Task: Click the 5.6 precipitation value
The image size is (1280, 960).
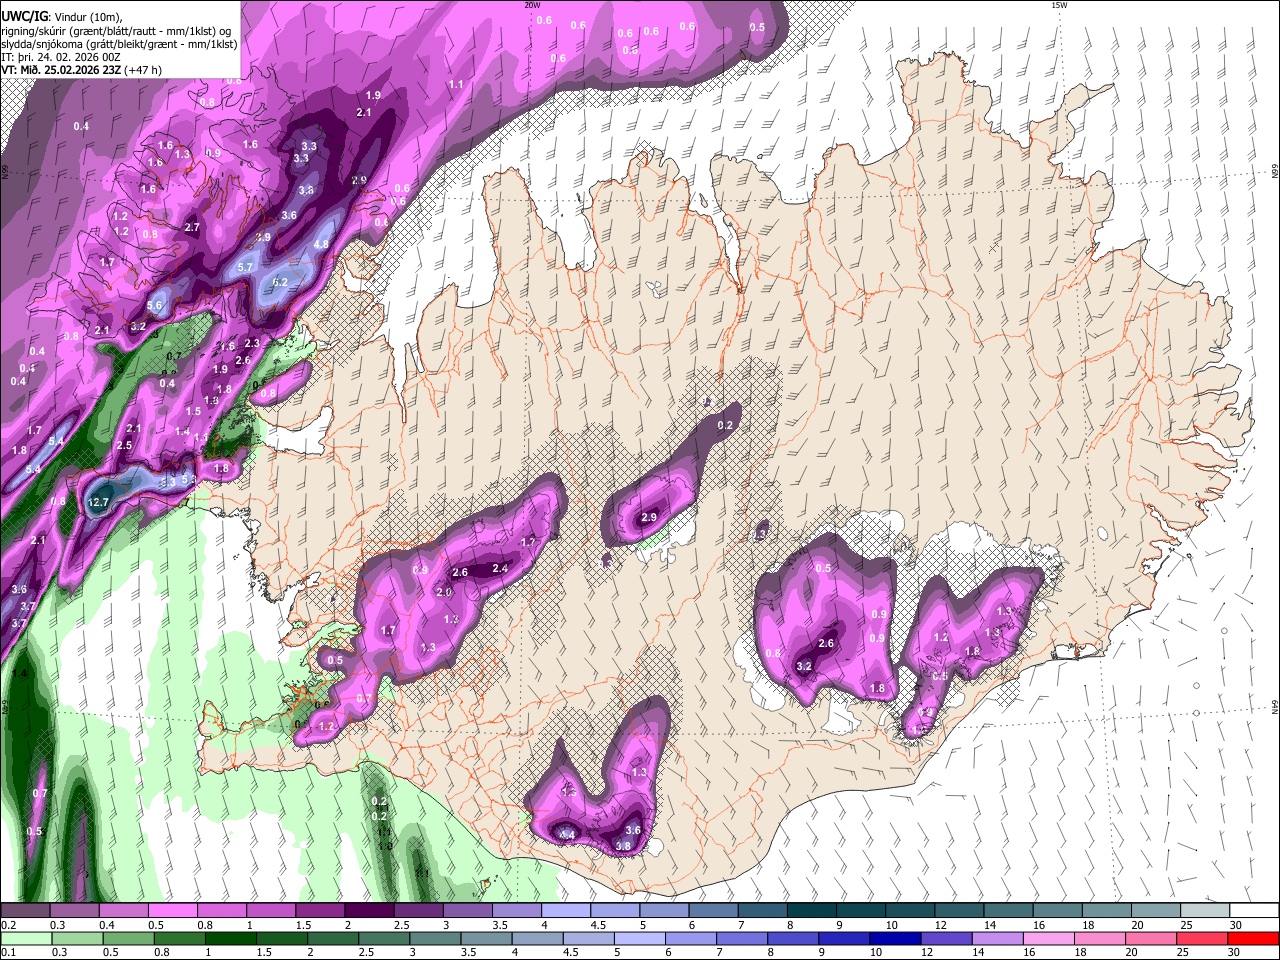Action: tap(155, 306)
